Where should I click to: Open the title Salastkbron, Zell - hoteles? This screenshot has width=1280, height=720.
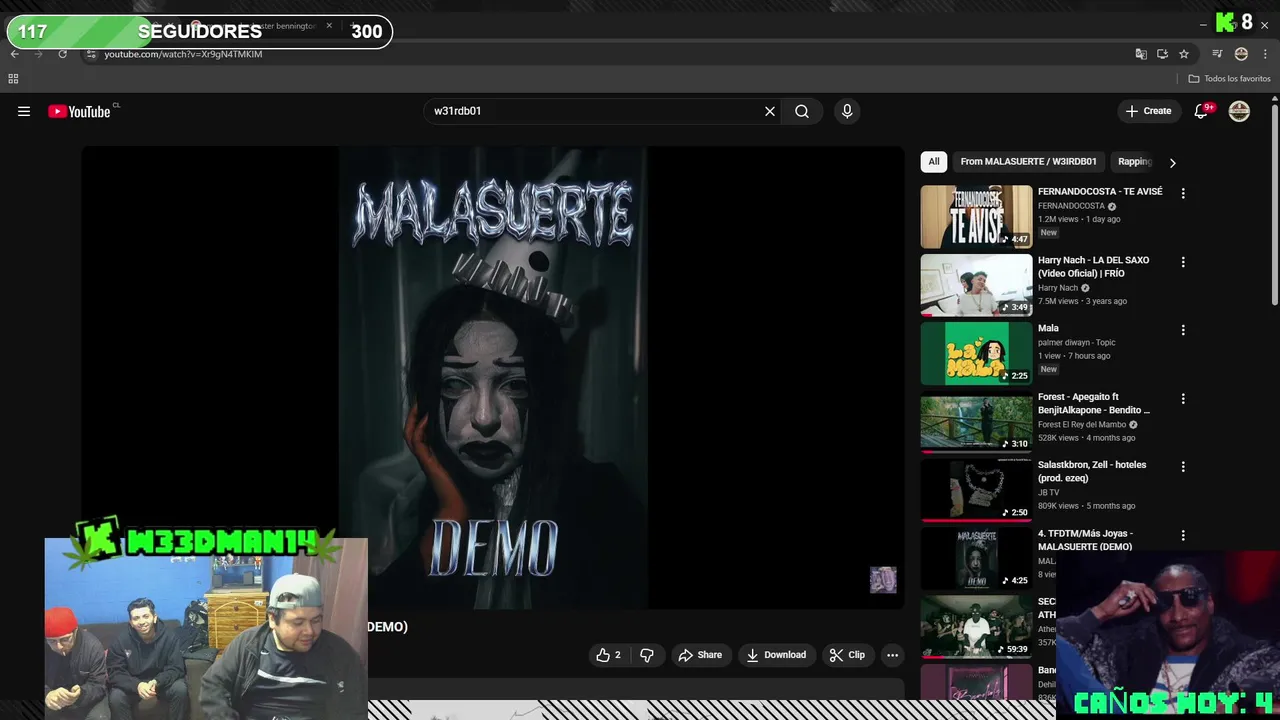(x=1092, y=471)
